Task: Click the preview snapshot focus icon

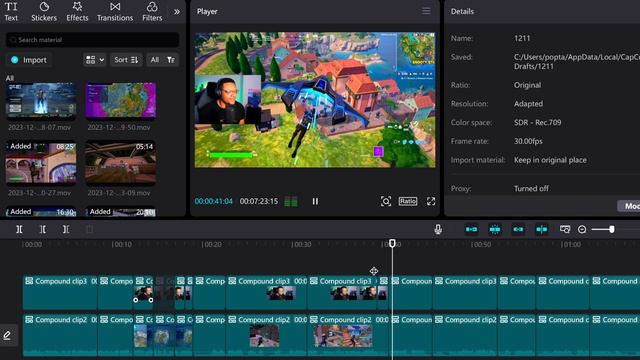Action: click(x=386, y=201)
